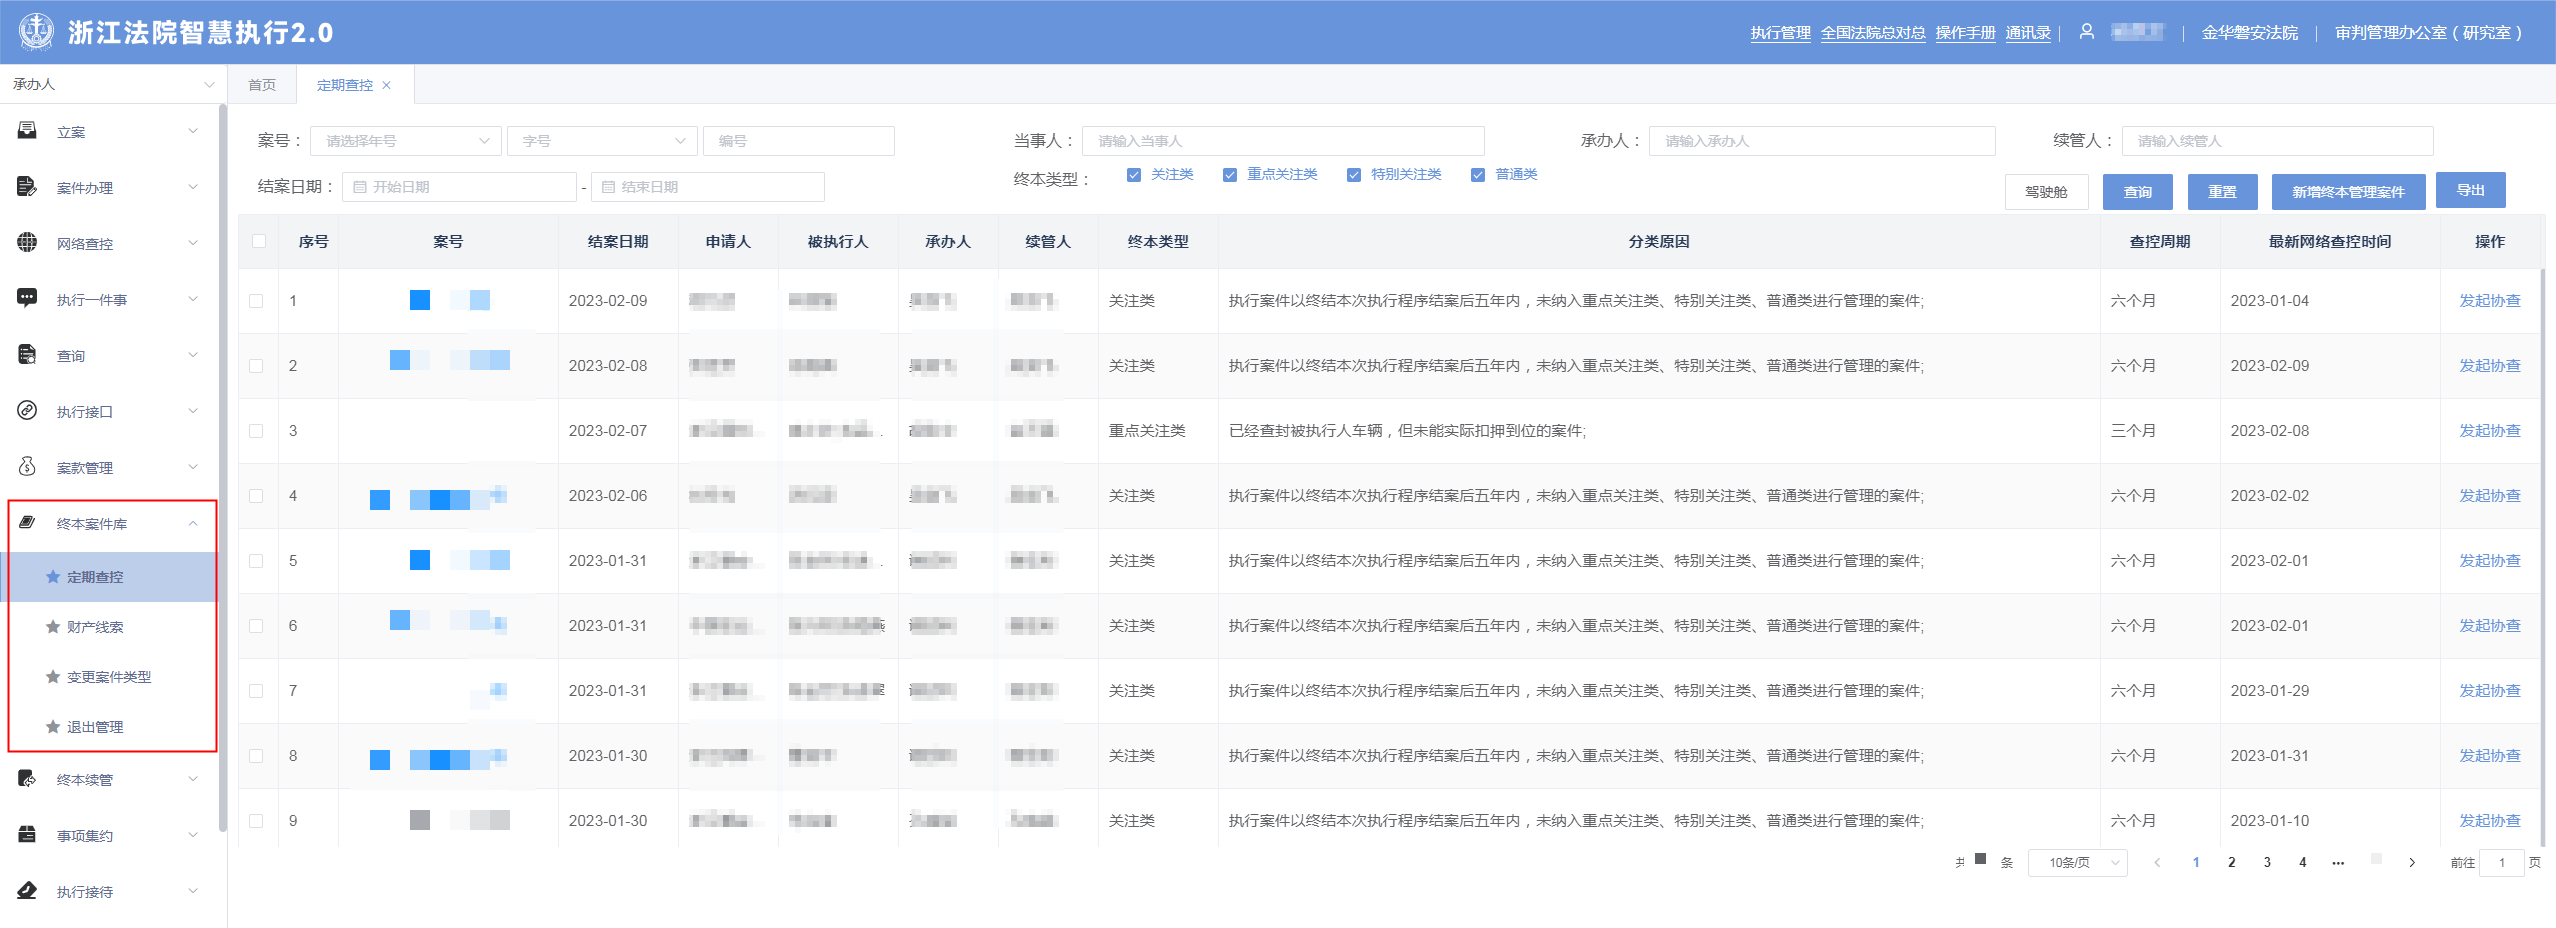
Task: Click the star icon beside 财产线索
Action: click(53, 627)
